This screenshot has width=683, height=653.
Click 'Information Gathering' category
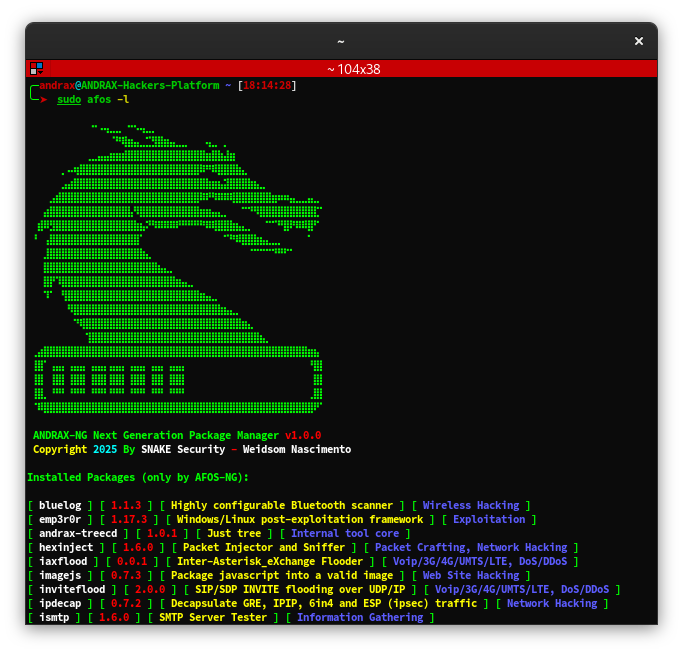(360, 617)
